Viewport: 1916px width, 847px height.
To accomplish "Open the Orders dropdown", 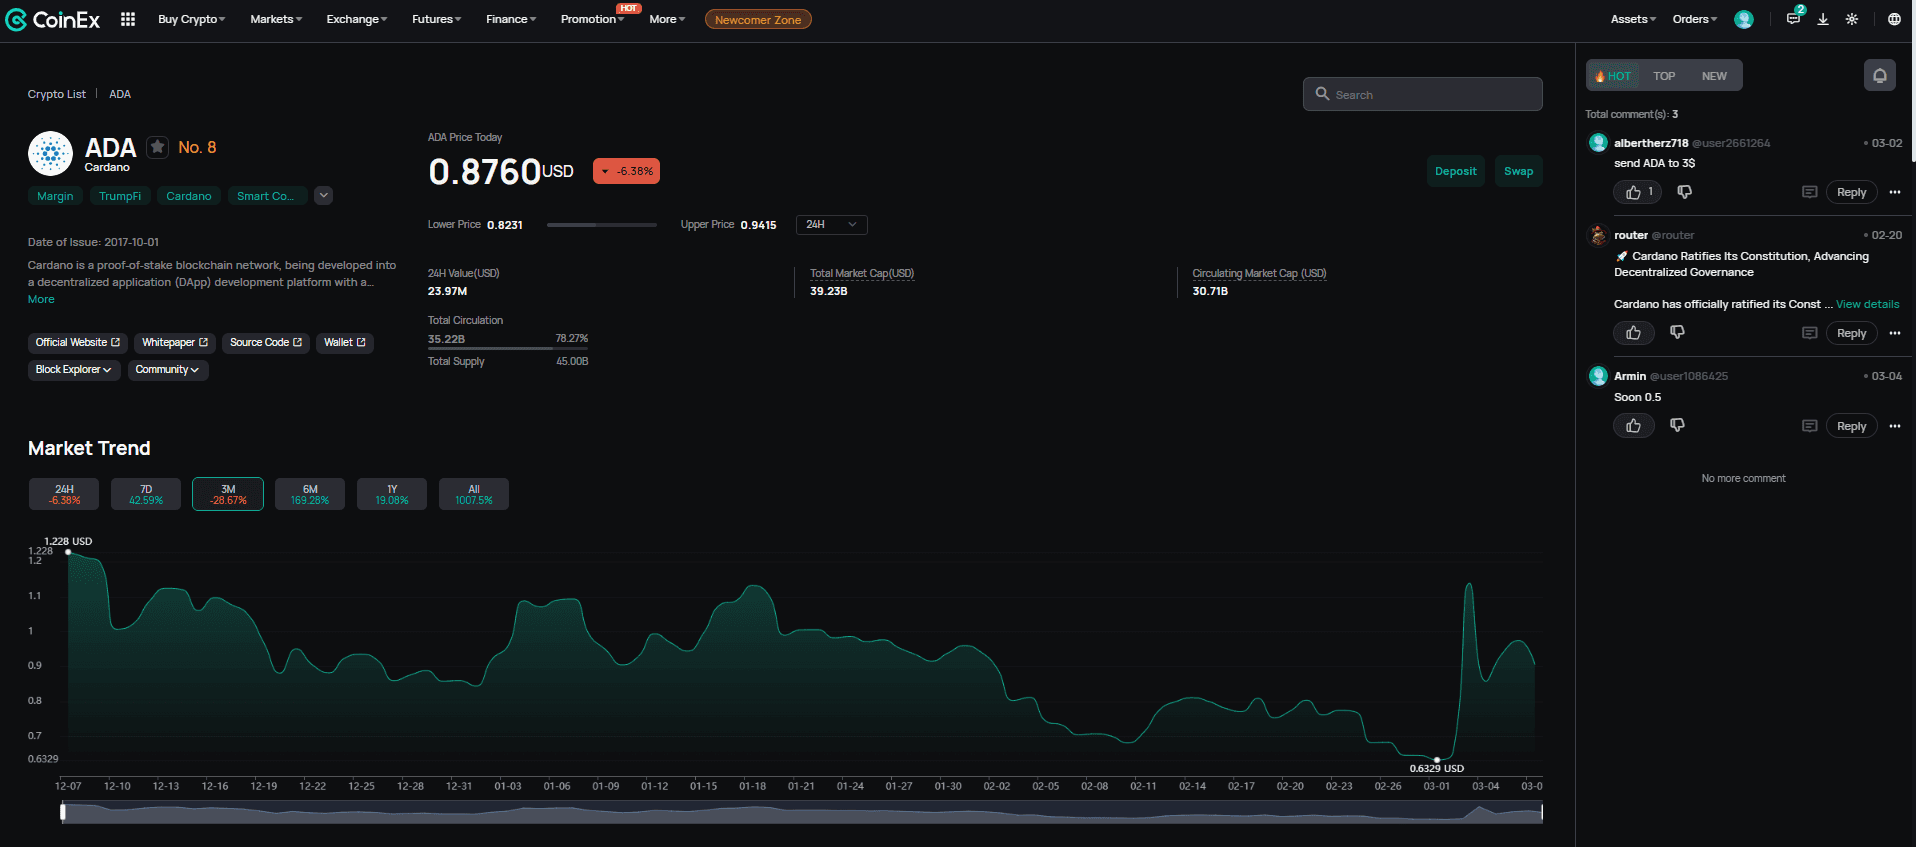I will (x=1694, y=19).
